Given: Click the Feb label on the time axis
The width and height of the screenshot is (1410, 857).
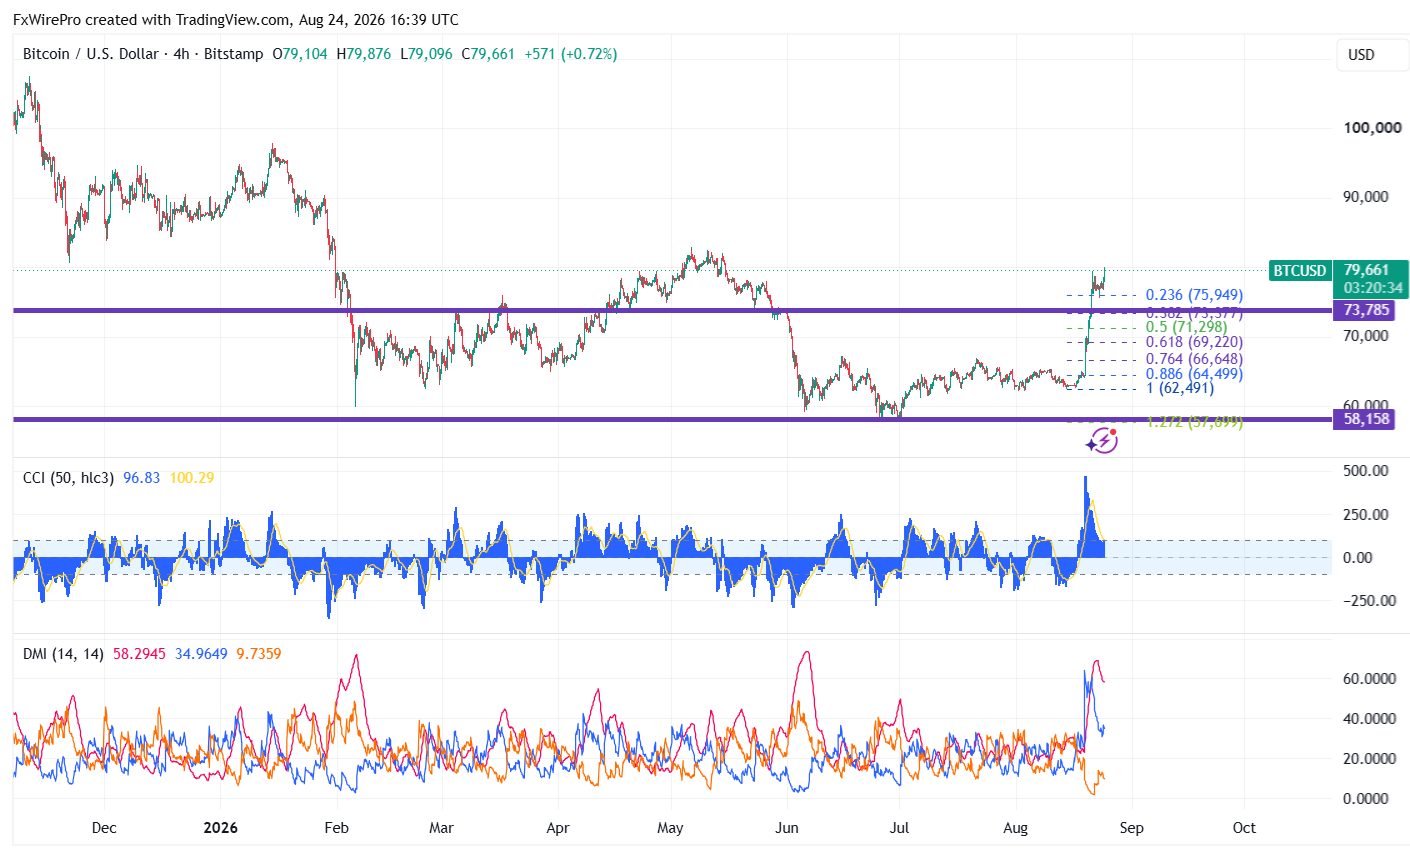Looking at the screenshot, I should (x=337, y=828).
